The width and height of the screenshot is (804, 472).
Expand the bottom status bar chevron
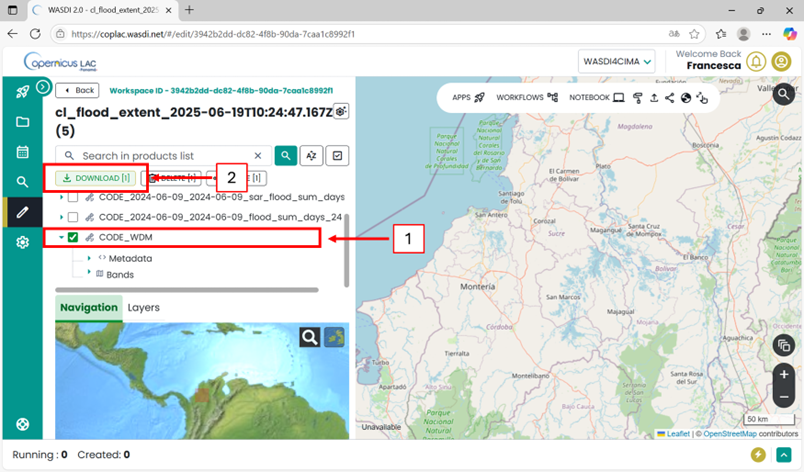(783, 455)
